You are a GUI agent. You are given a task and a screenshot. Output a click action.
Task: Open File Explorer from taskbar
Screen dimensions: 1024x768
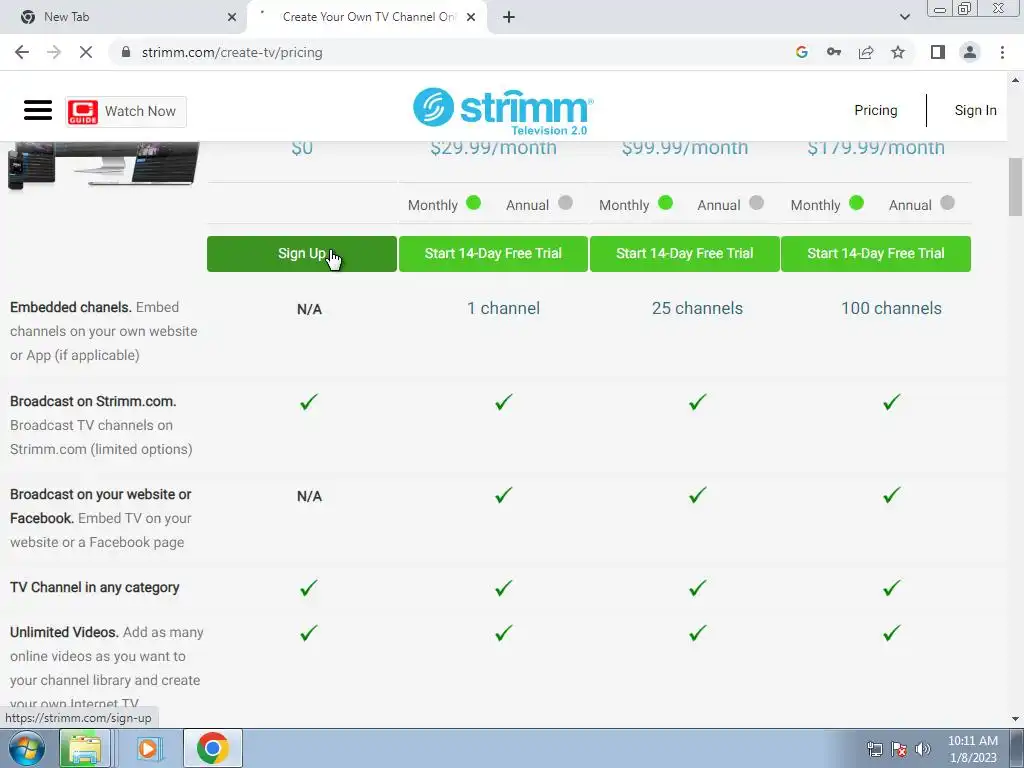pos(85,748)
